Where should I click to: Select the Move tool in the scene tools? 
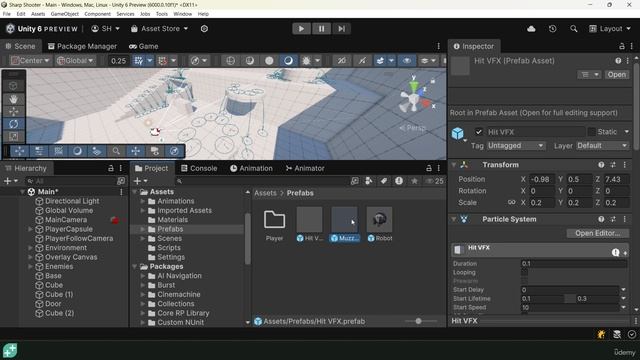tap(13, 111)
